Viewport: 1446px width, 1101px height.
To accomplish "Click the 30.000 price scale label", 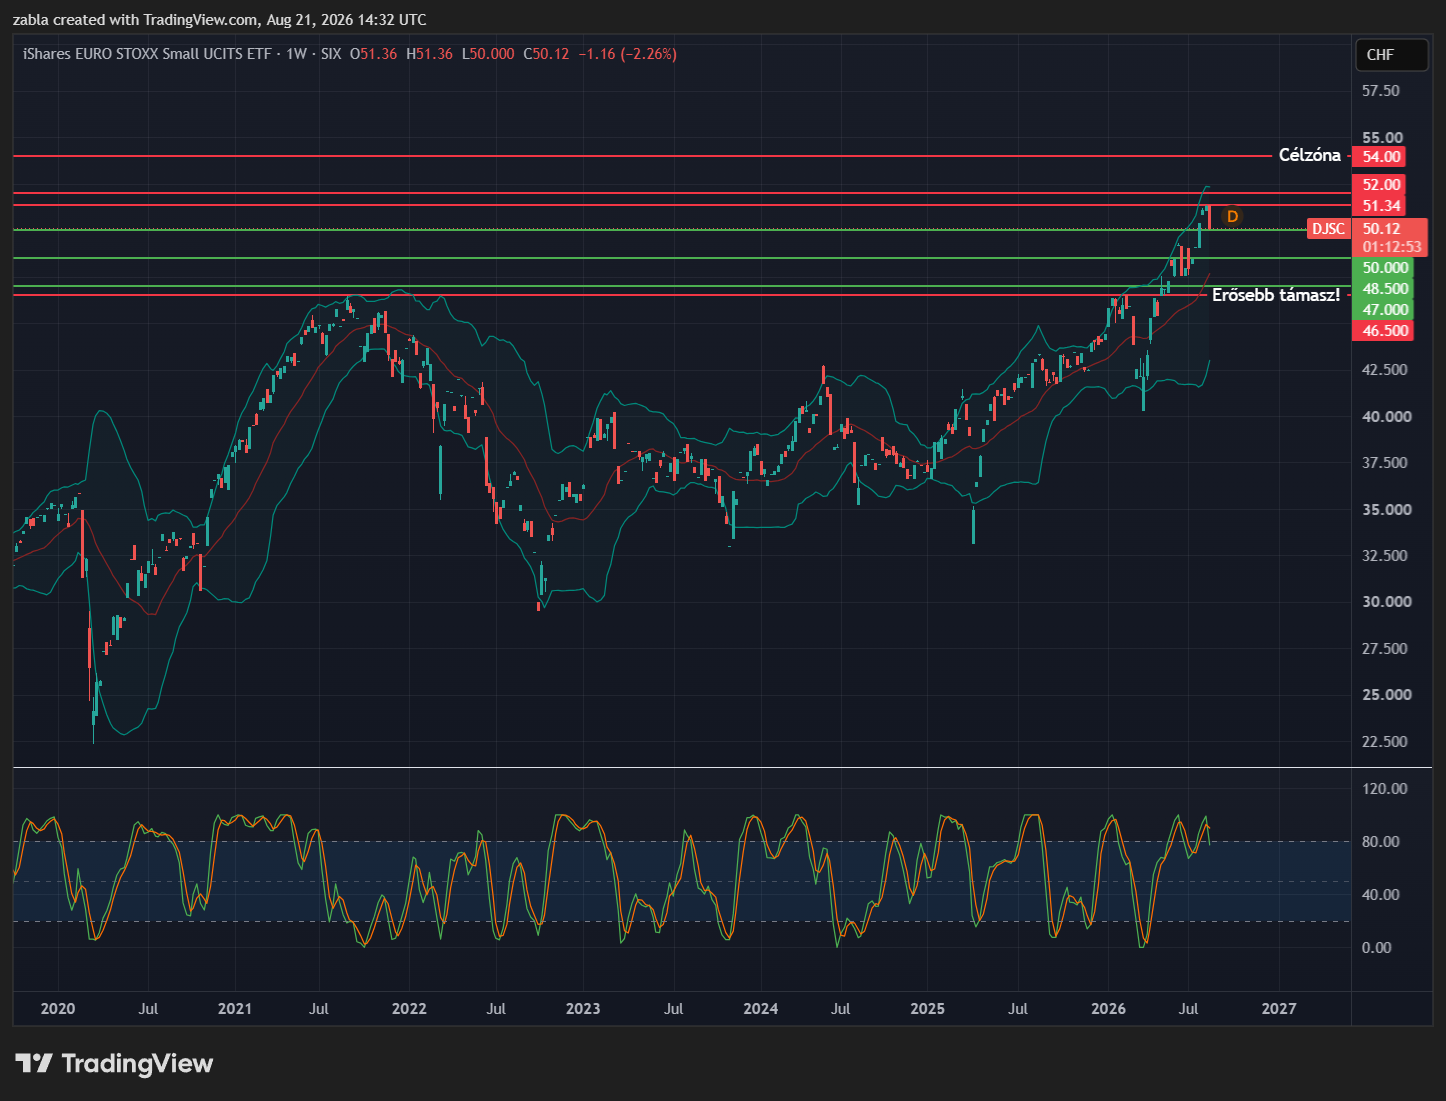I will coord(1386,601).
